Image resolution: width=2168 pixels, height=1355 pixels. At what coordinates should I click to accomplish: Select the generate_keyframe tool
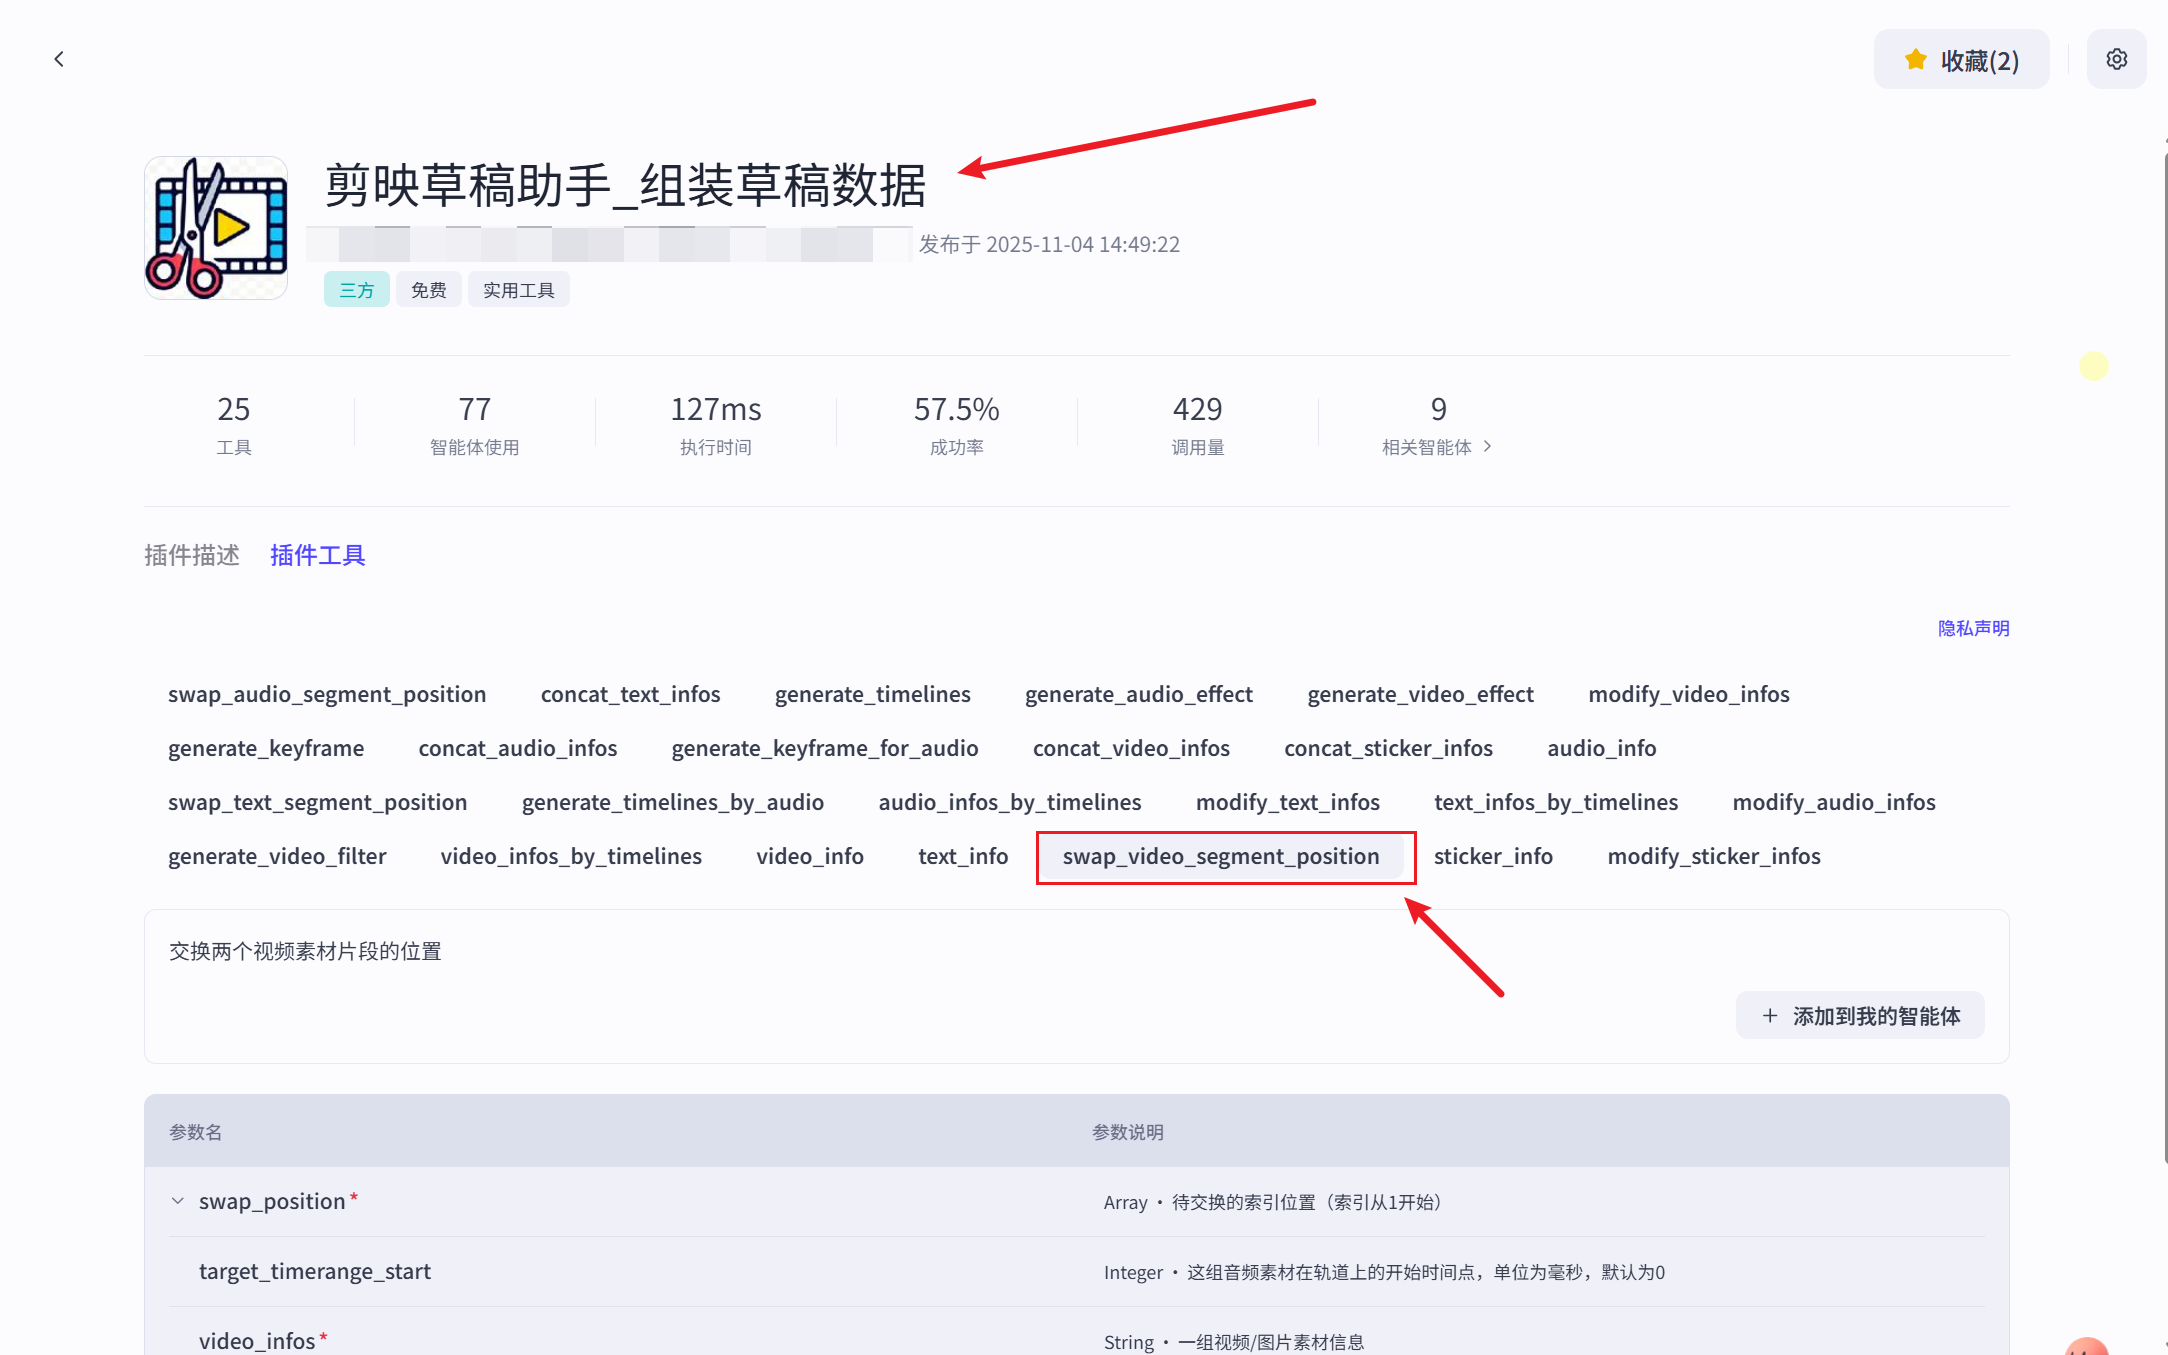click(x=266, y=748)
